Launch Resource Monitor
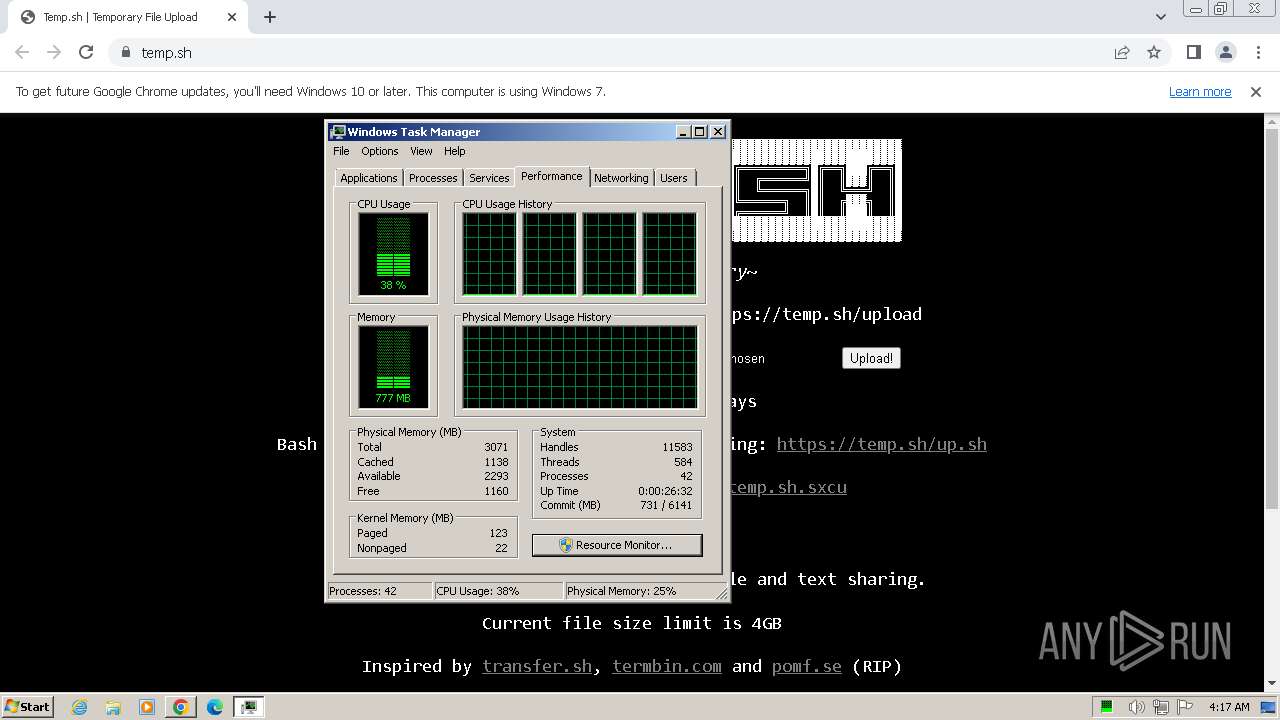The width and height of the screenshot is (1280, 720). tap(617, 545)
